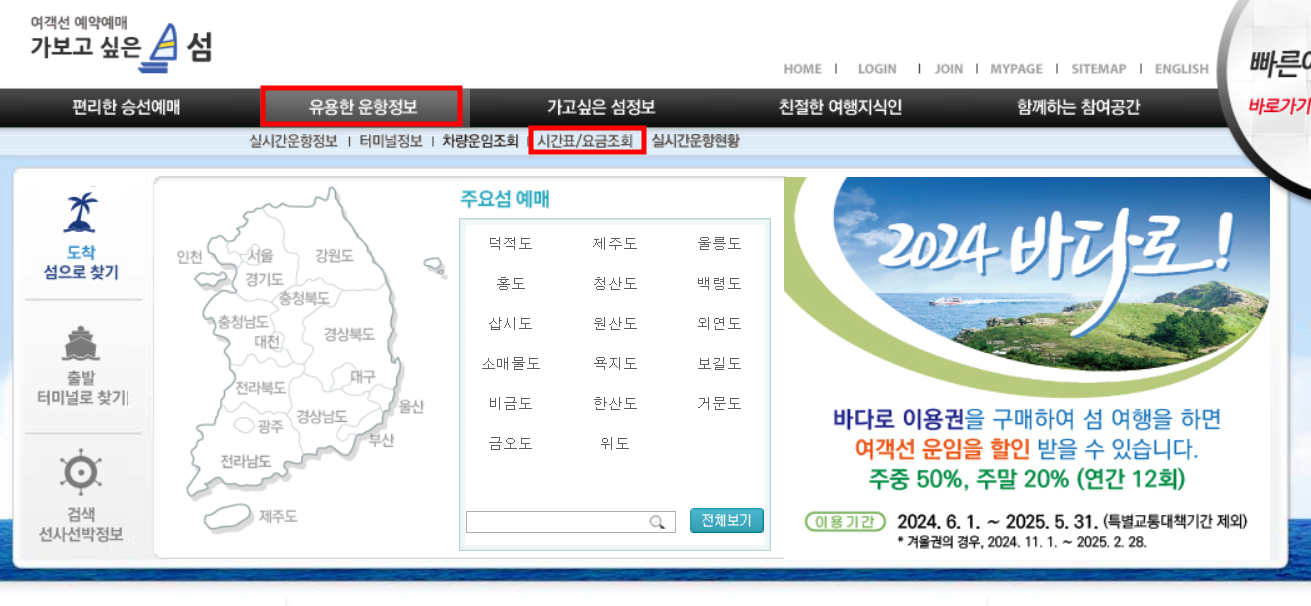Select 제주도 from 주요섬 예매 list
The height and width of the screenshot is (606, 1311).
click(x=615, y=243)
